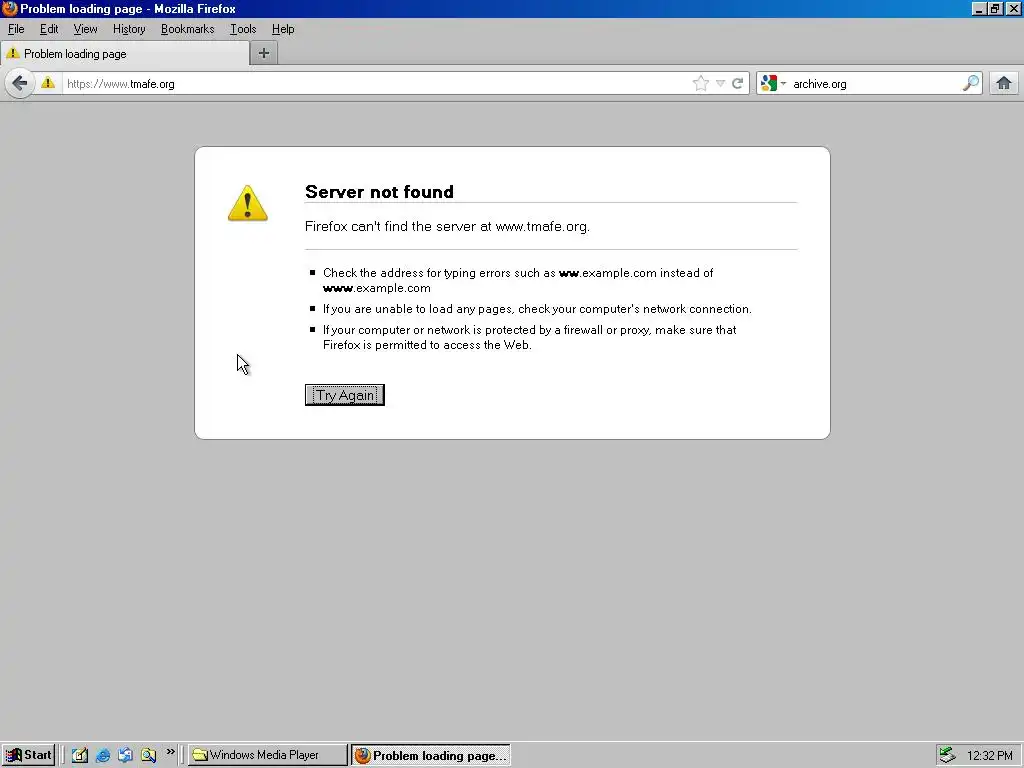Screen dimensions: 1024x768
Task: Open the Google search engine selector
Action: [773, 83]
